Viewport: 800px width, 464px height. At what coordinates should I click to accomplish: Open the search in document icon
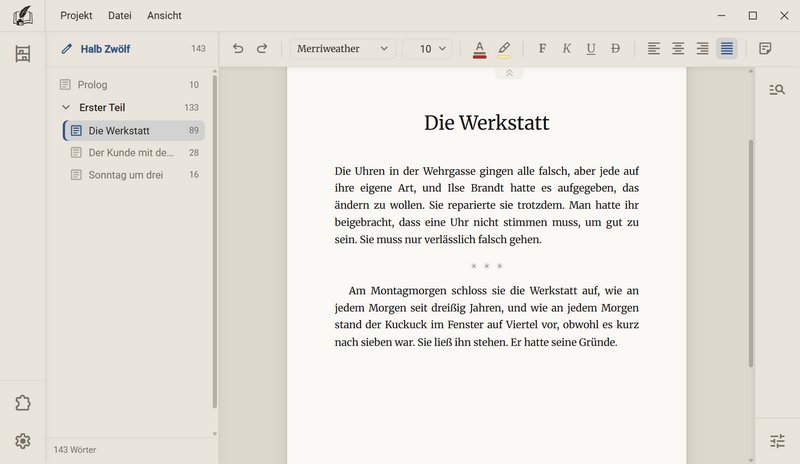coord(777,90)
